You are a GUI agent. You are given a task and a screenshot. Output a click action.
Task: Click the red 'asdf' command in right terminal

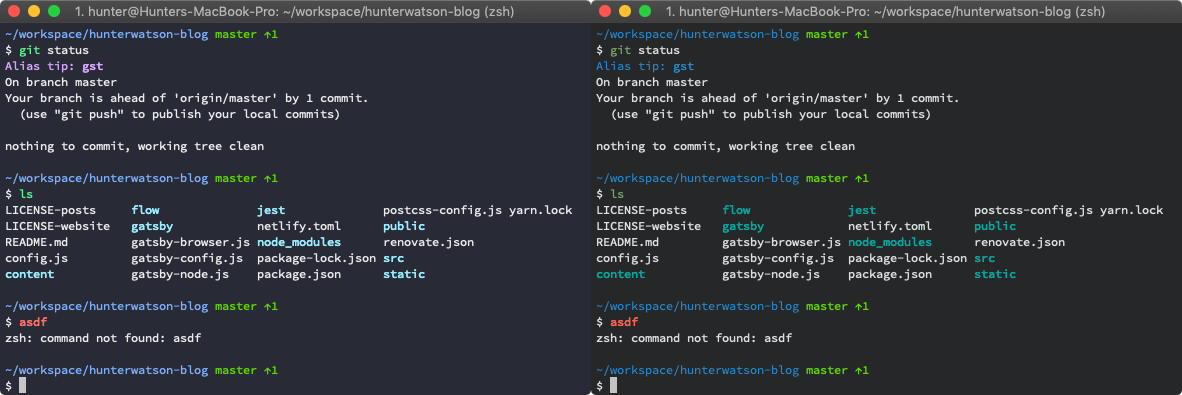tap(624, 323)
